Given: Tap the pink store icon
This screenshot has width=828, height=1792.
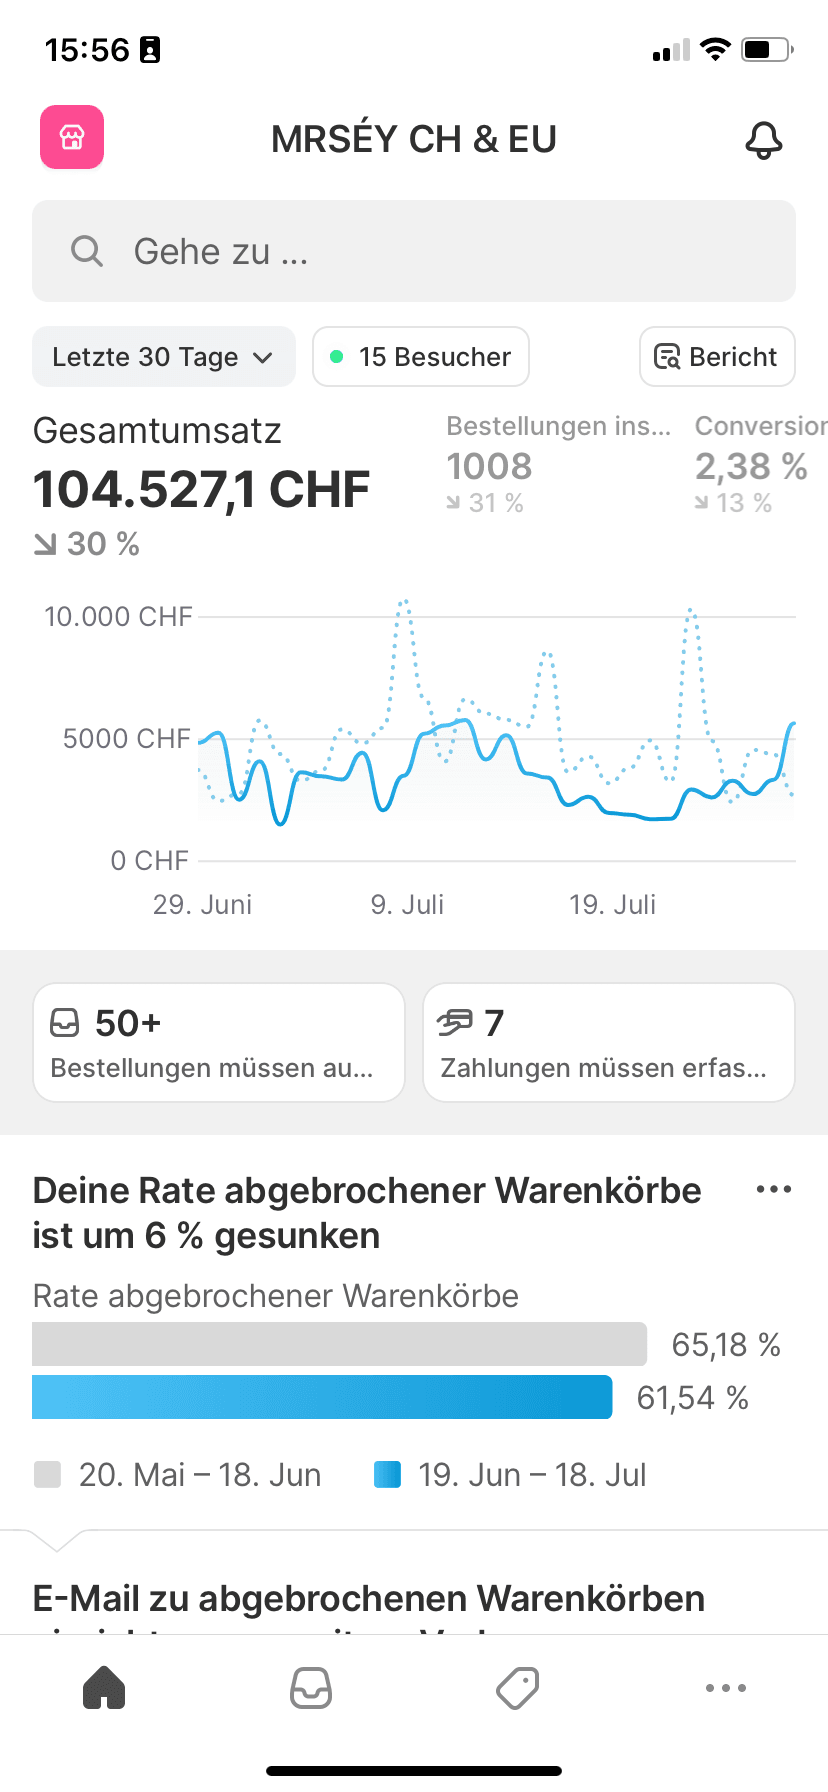Looking at the screenshot, I should [x=72, y=137].
